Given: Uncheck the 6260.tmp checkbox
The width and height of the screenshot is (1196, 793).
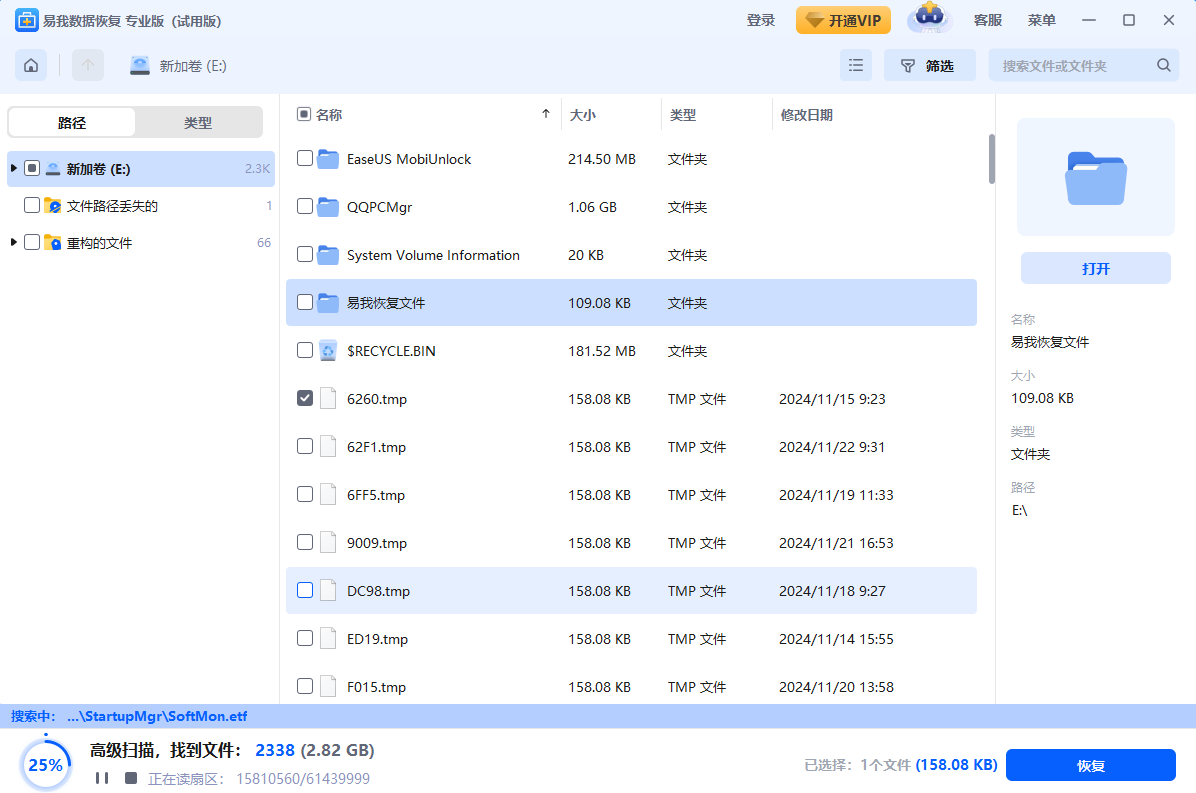Looking at the screenshot, I should click(304, 398).
